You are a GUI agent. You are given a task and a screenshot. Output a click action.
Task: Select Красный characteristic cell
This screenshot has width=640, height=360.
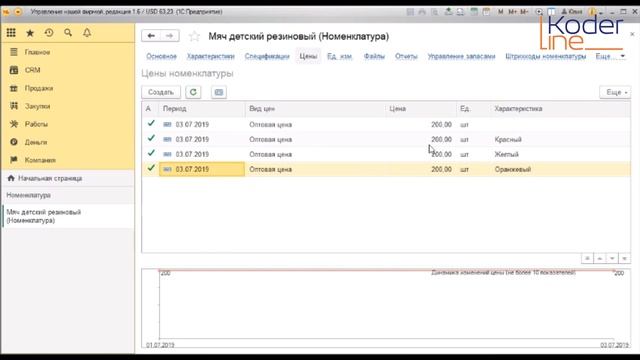click(x=508, y=140)
